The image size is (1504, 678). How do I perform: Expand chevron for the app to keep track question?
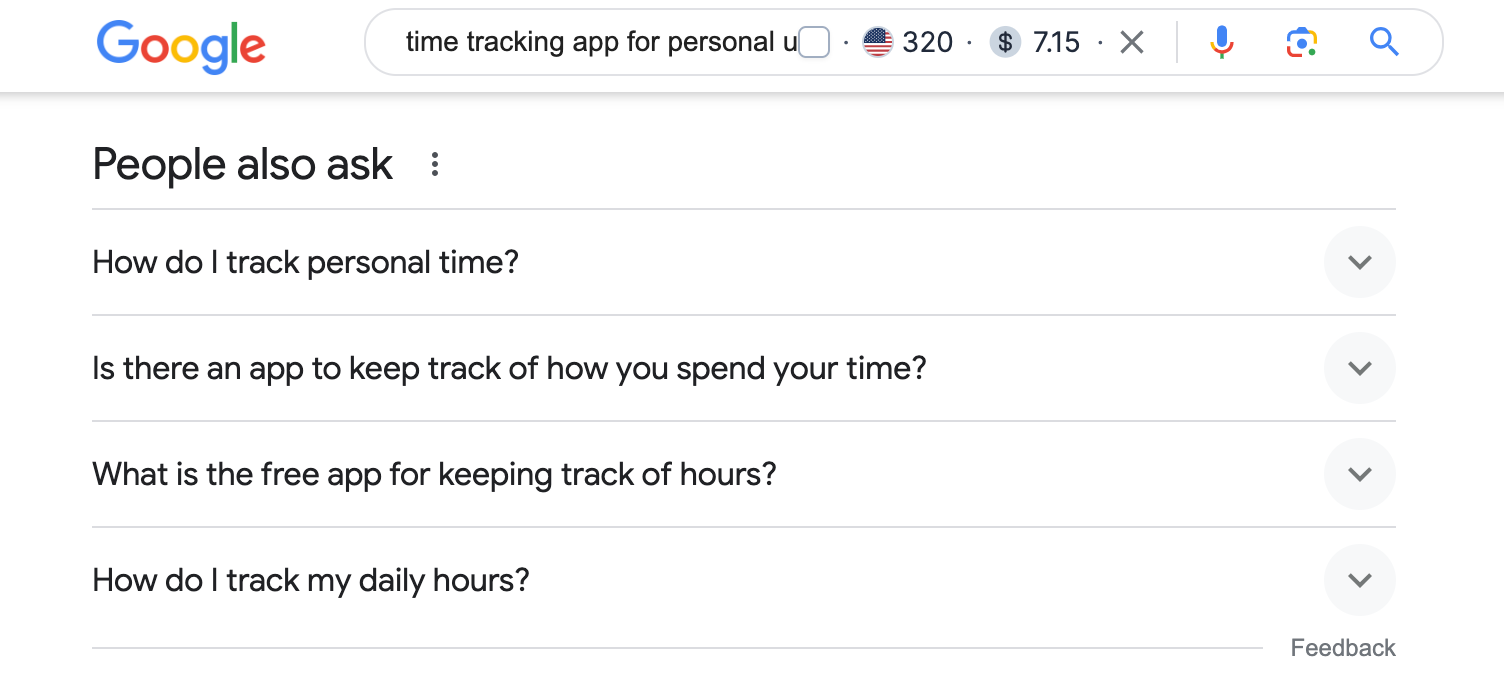[1359, 368]
